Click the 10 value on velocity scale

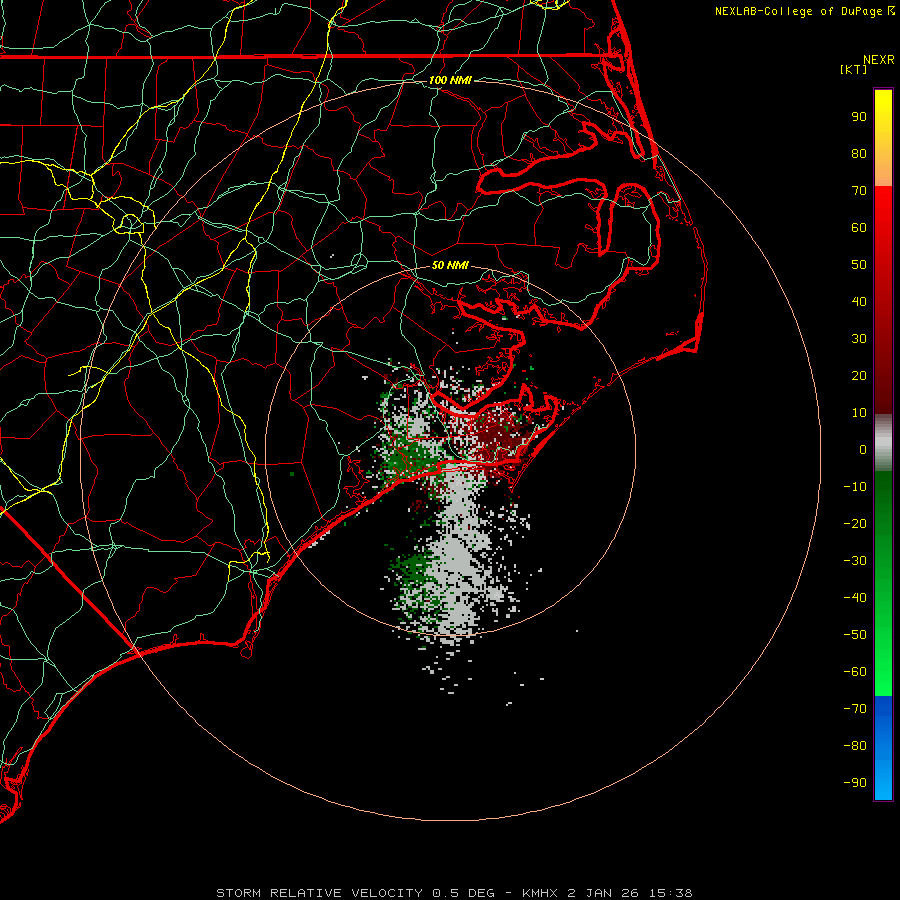859,413
